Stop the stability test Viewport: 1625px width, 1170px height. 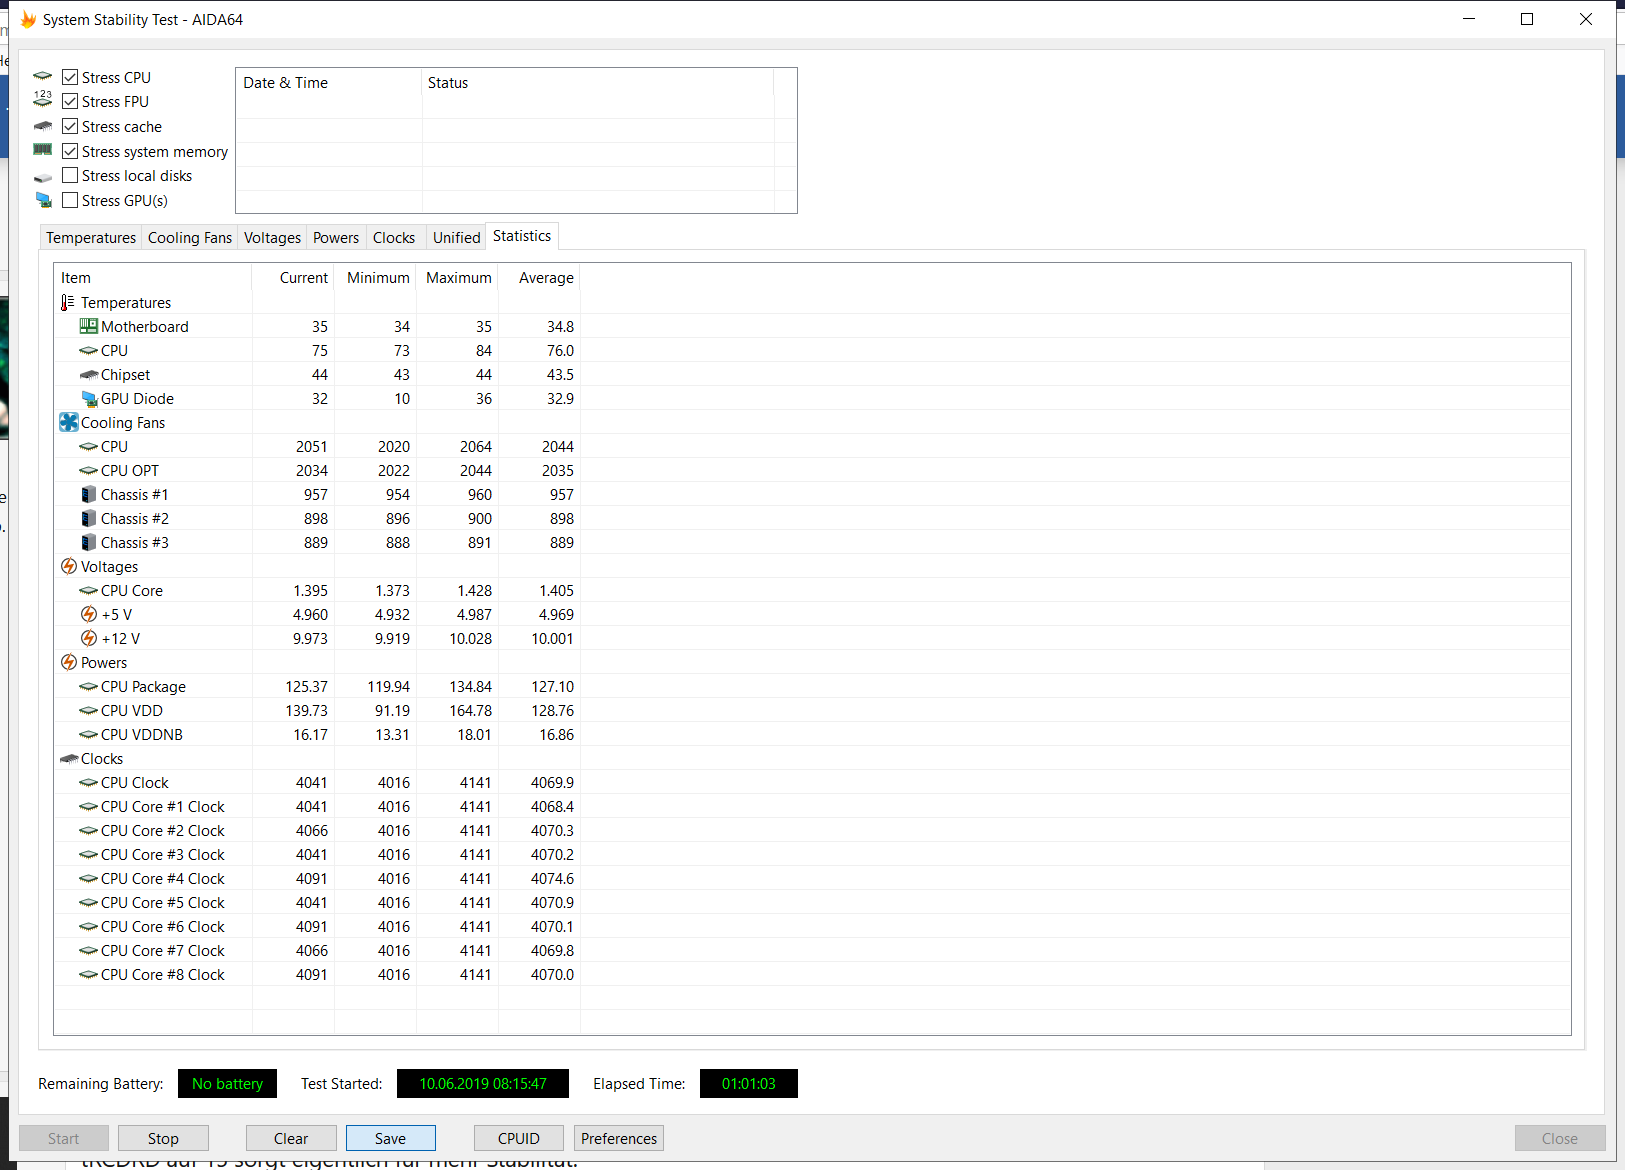163,1138
